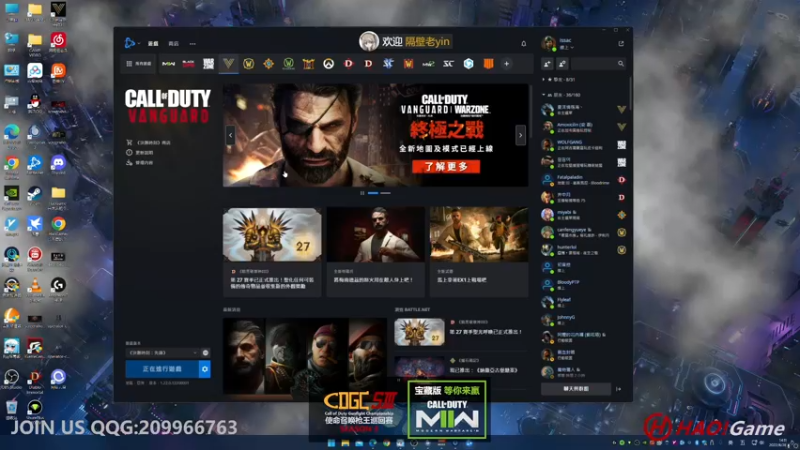Expand the Isaac online status dropdown
This screenshot has height=450, width=800.
566,47
